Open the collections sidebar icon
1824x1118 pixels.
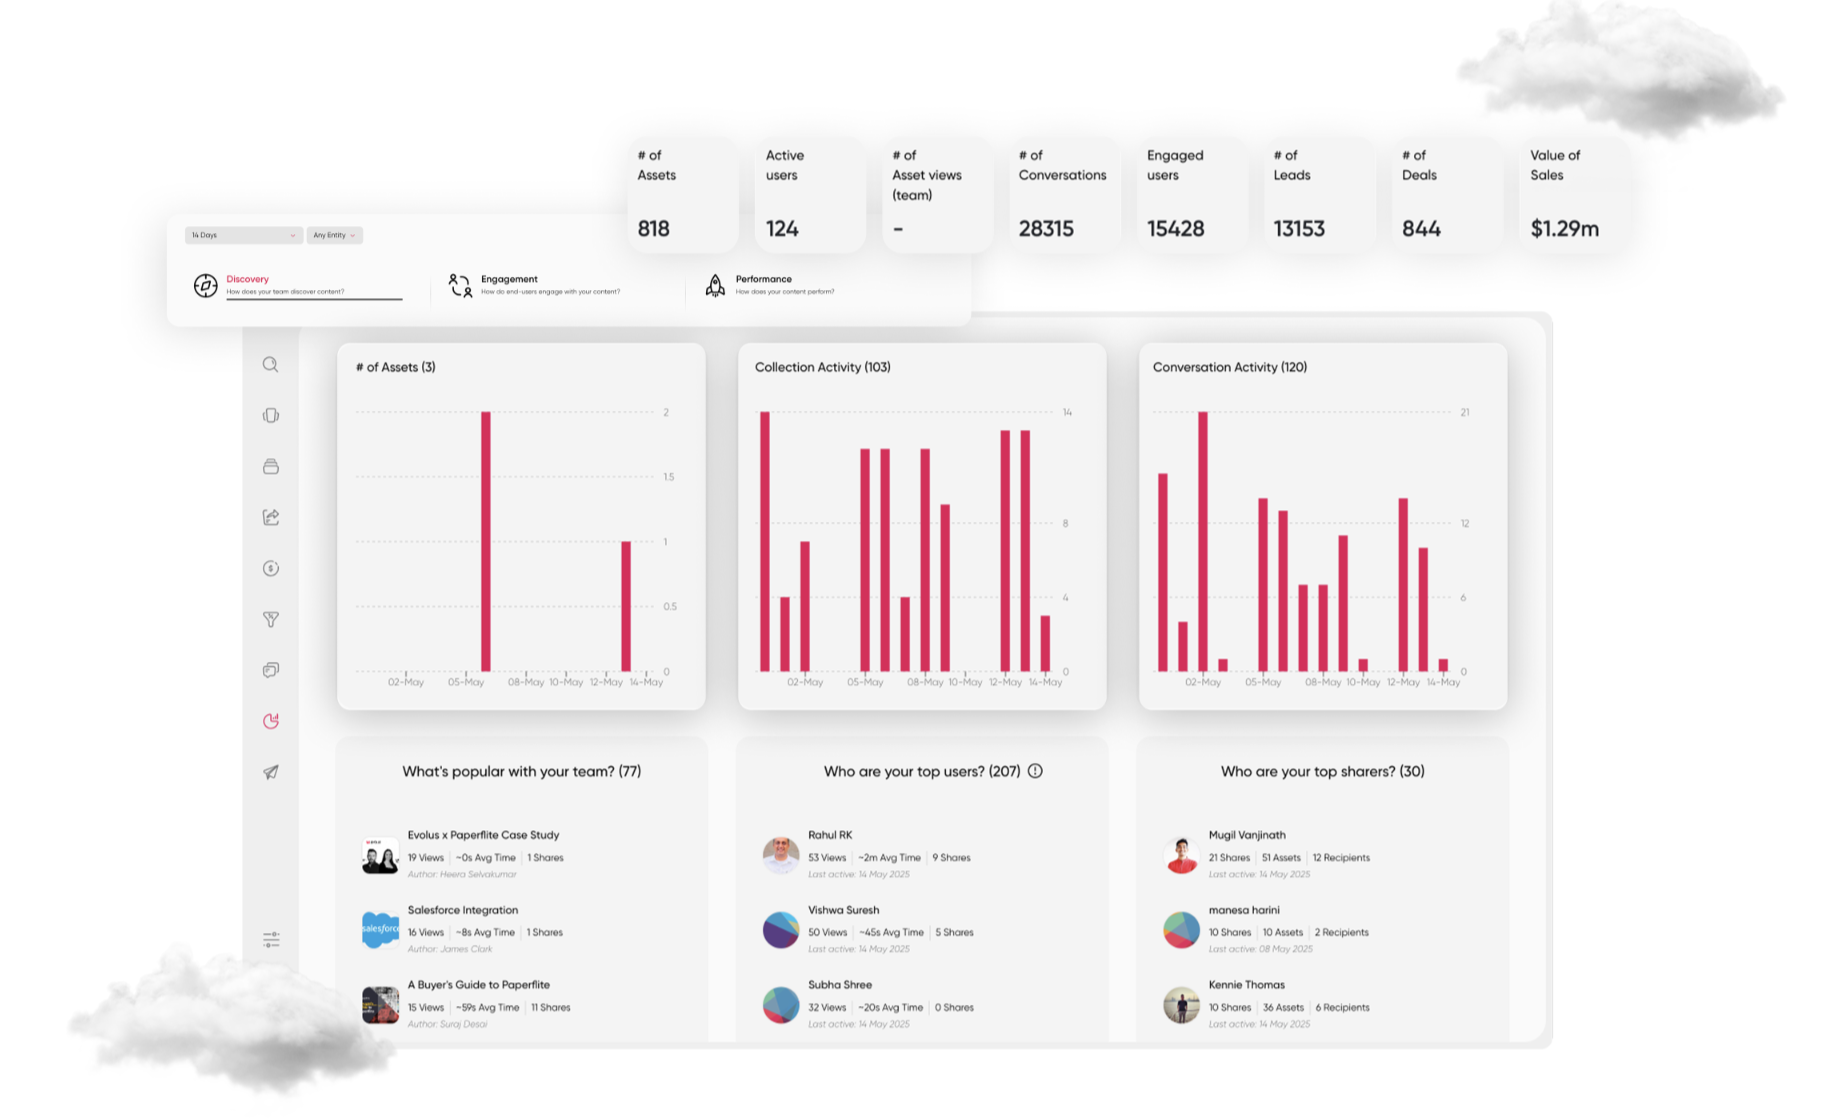point(270,467)
